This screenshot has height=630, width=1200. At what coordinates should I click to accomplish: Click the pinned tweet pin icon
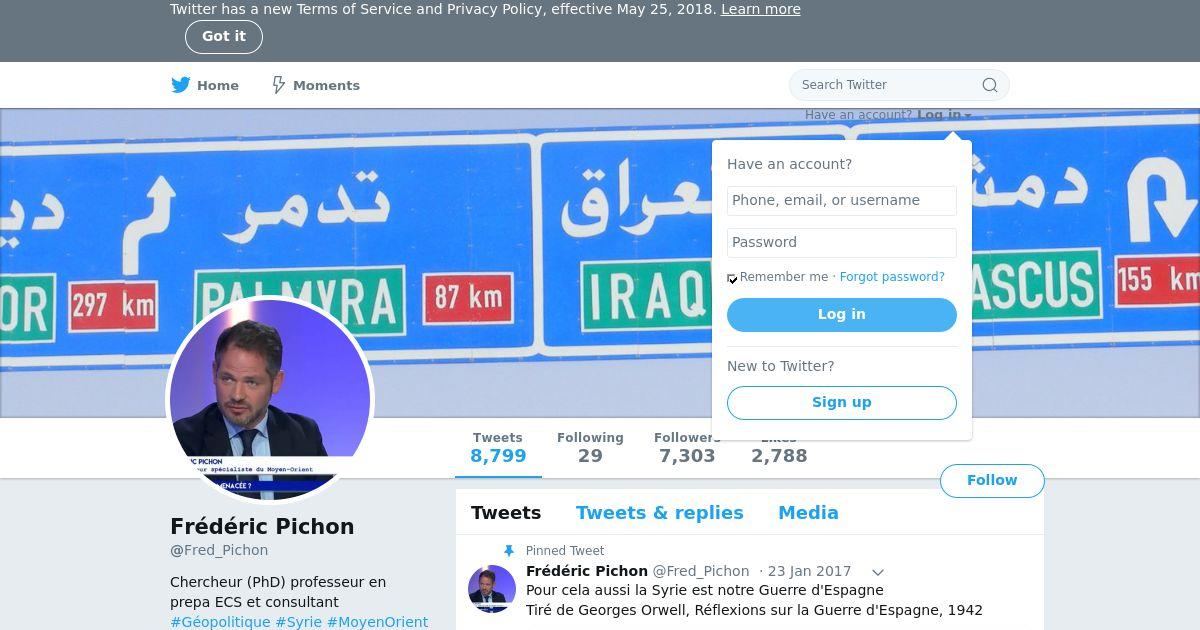point(509,551)
